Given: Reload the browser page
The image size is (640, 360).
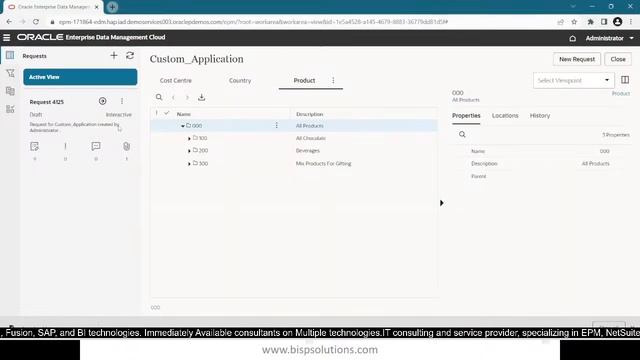Looking at the screenshot, I should (36, 22).
